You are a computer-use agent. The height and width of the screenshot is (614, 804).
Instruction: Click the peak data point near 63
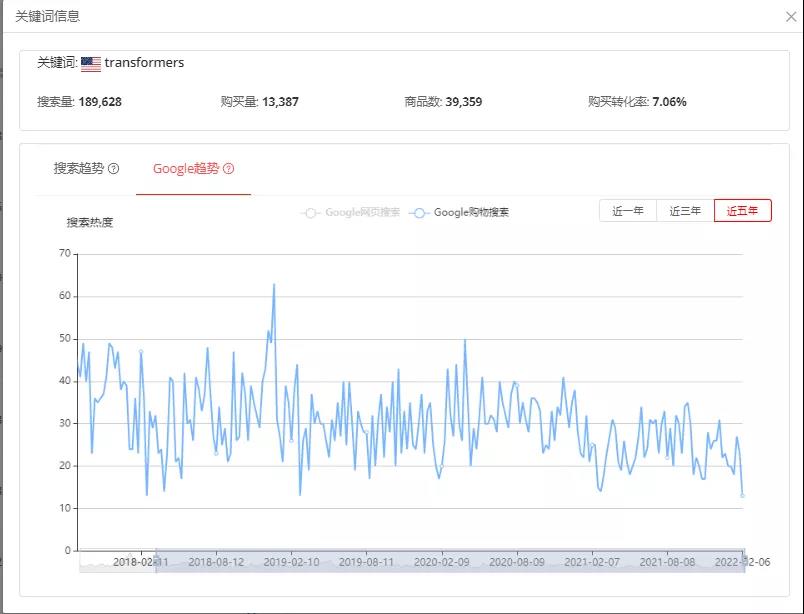(x=274, y=284)
